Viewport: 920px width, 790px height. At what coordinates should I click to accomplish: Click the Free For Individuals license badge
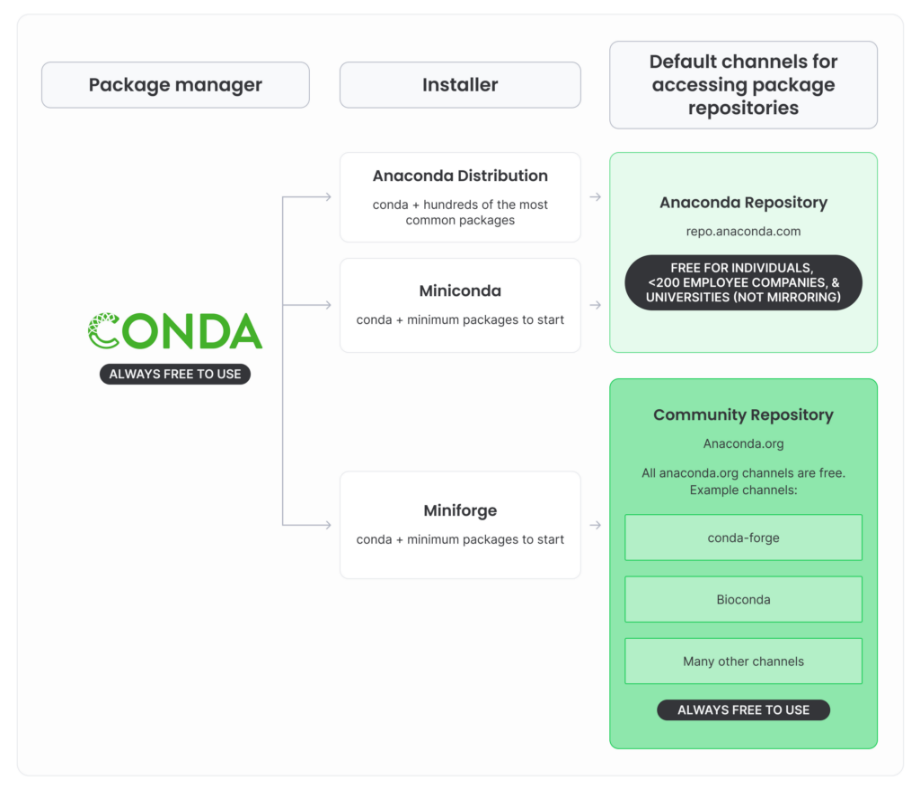[x=743, y=283]
